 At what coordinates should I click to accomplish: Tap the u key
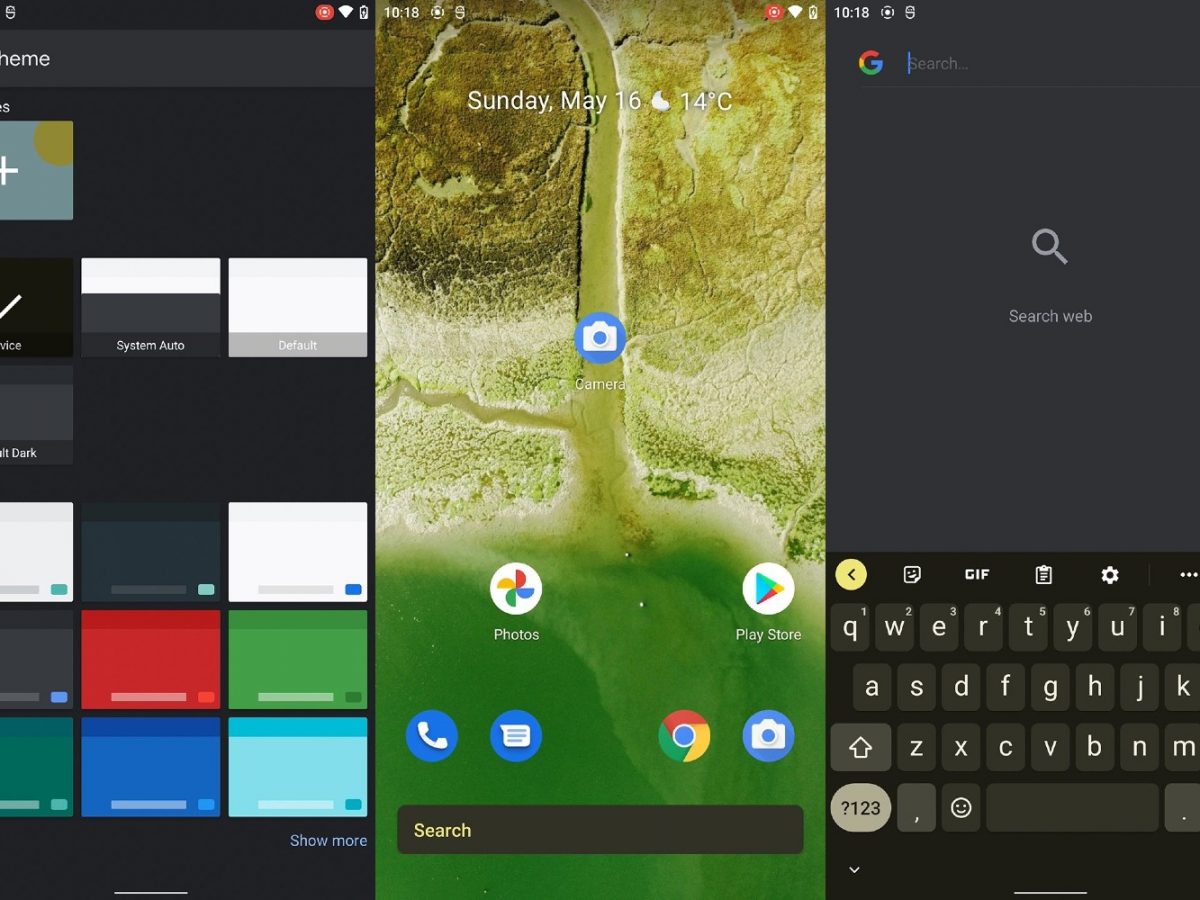tap(1118, 628)
